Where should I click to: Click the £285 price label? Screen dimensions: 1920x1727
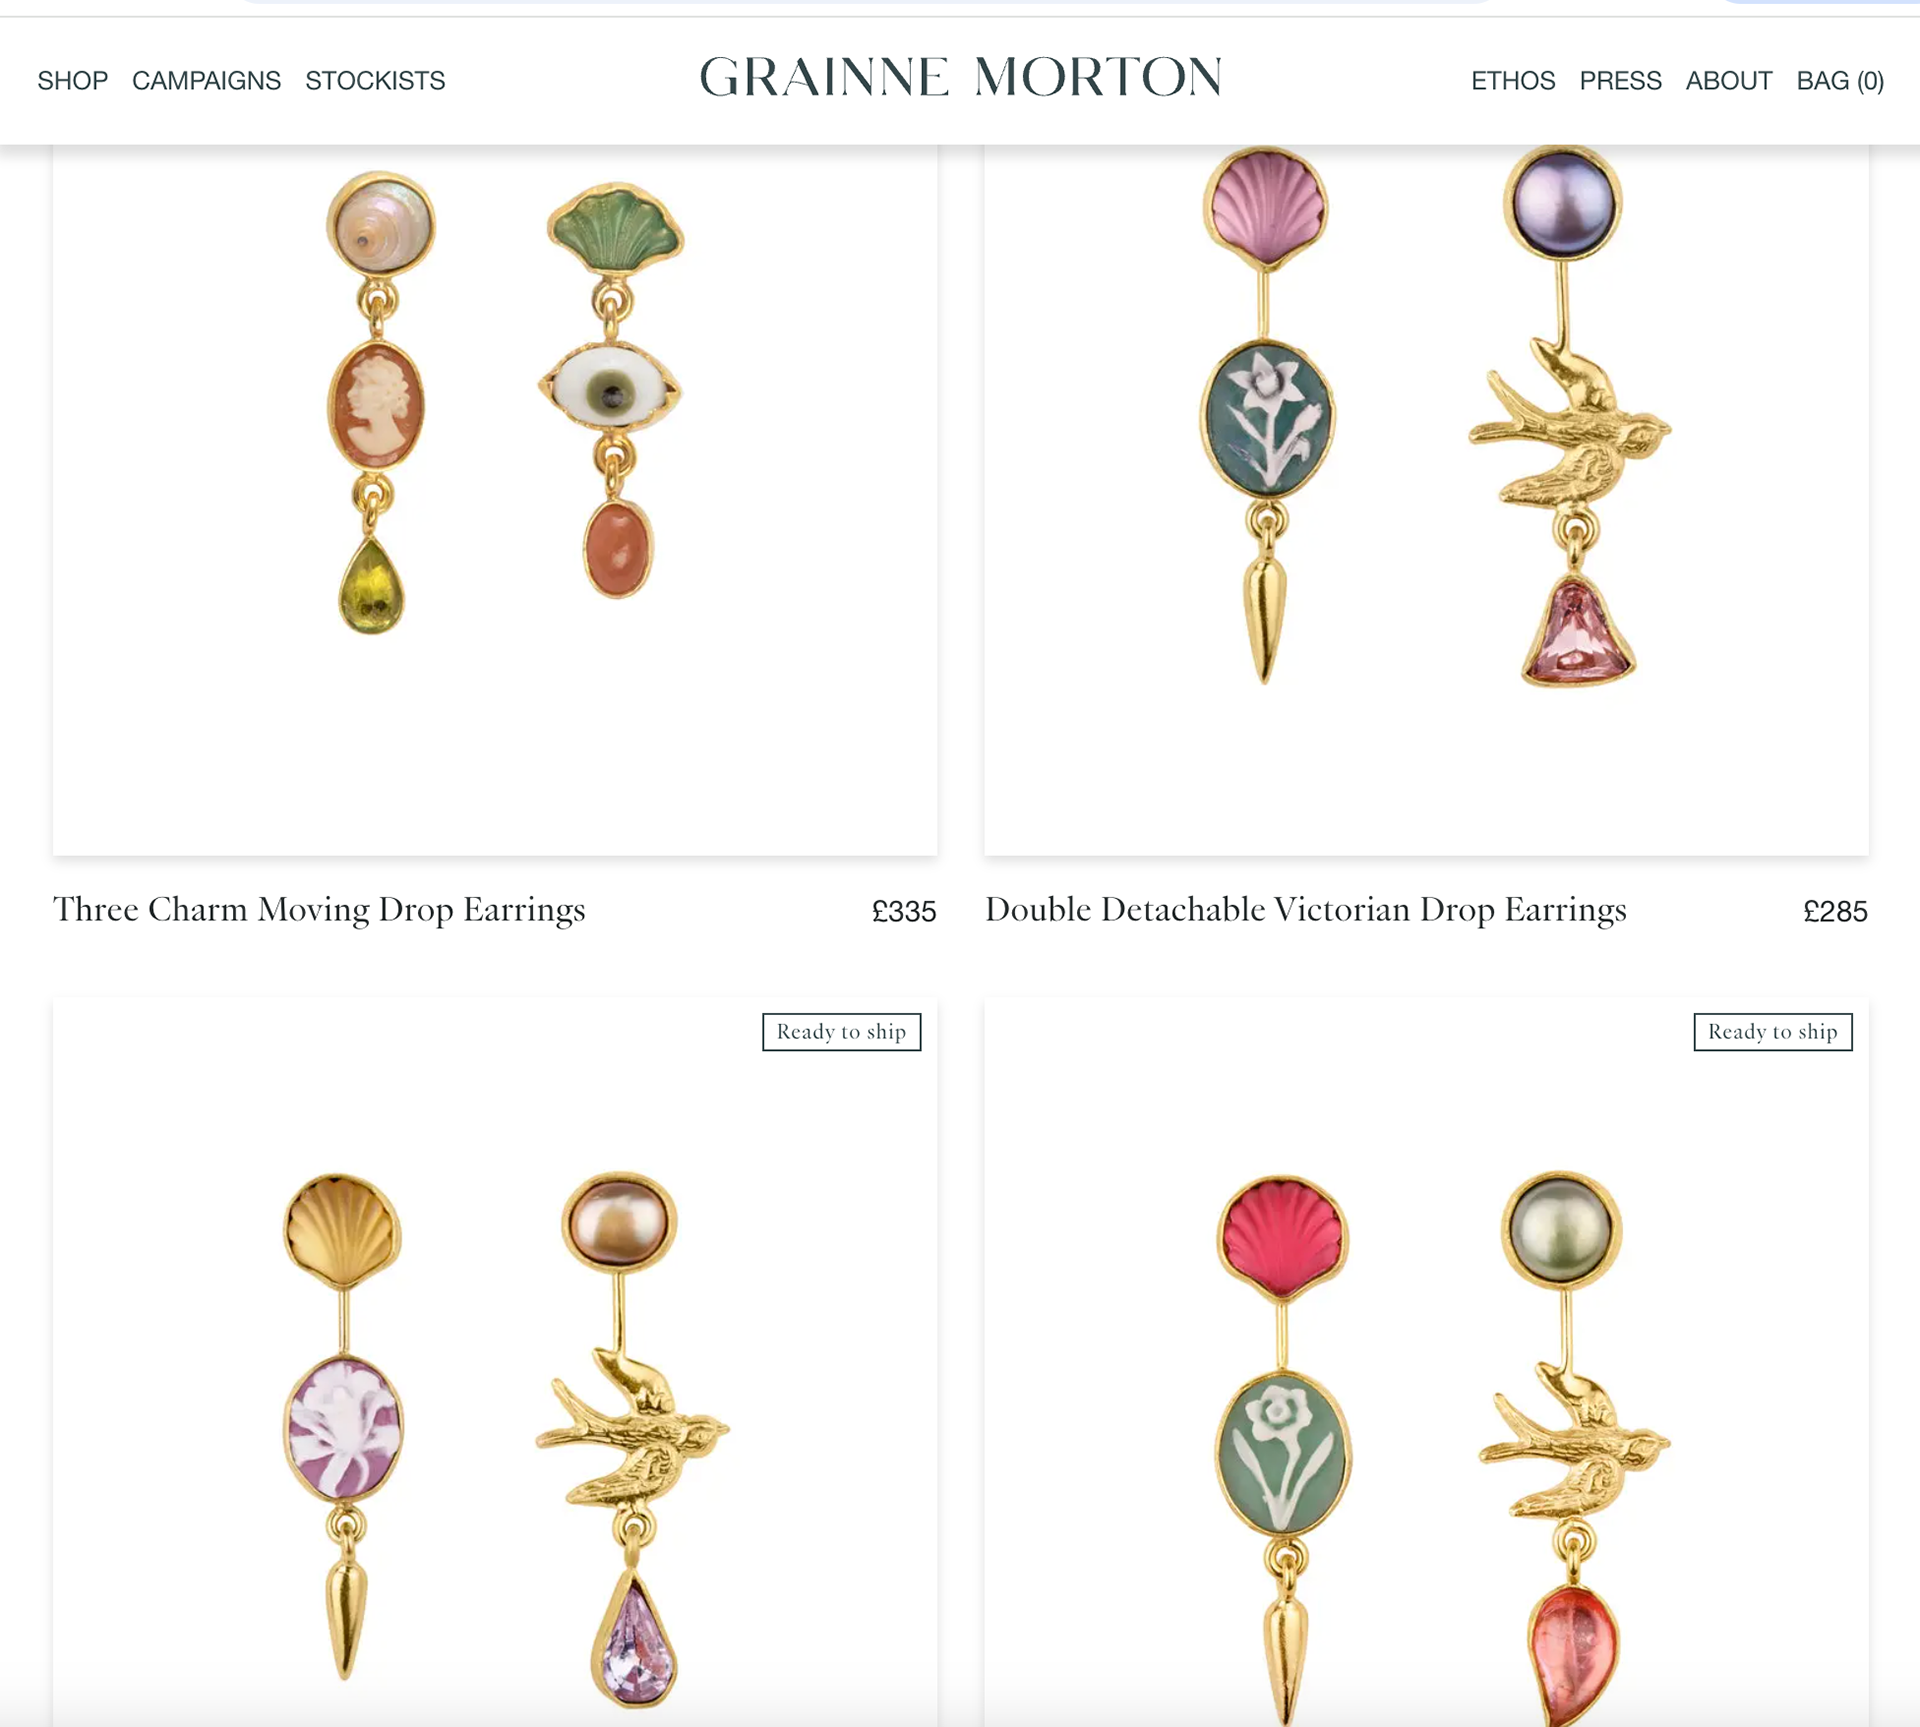point(1835,911)
